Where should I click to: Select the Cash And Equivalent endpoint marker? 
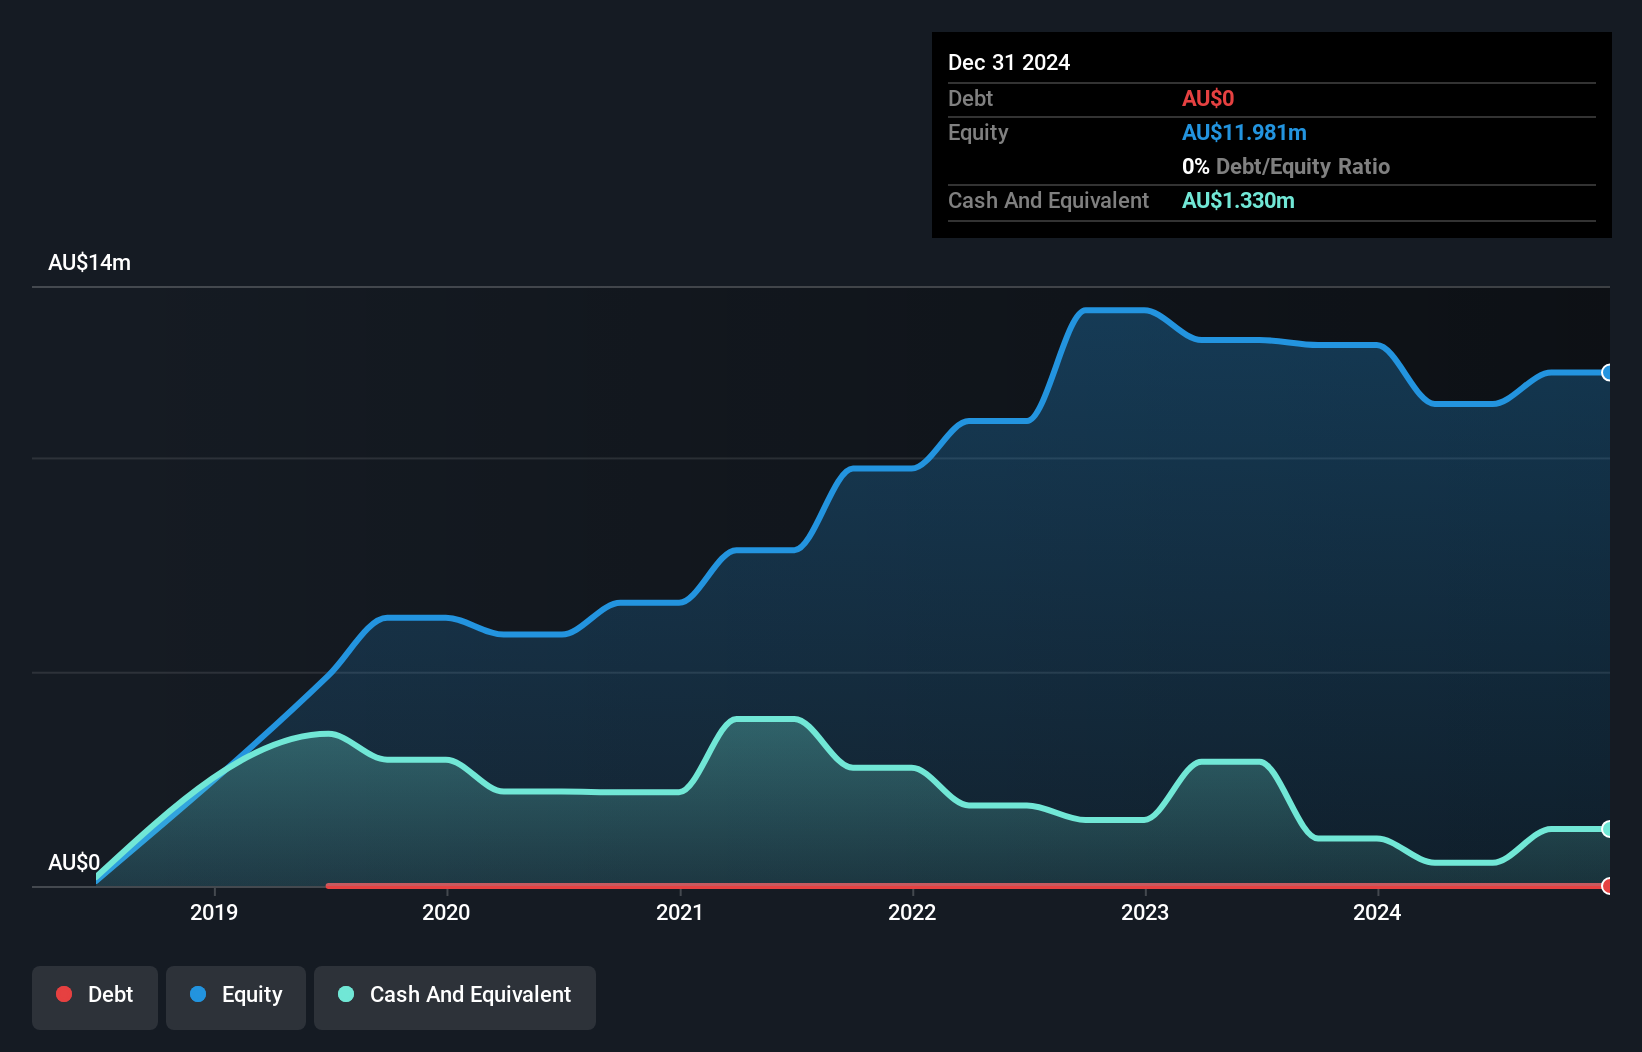(x=1607, y=829)
